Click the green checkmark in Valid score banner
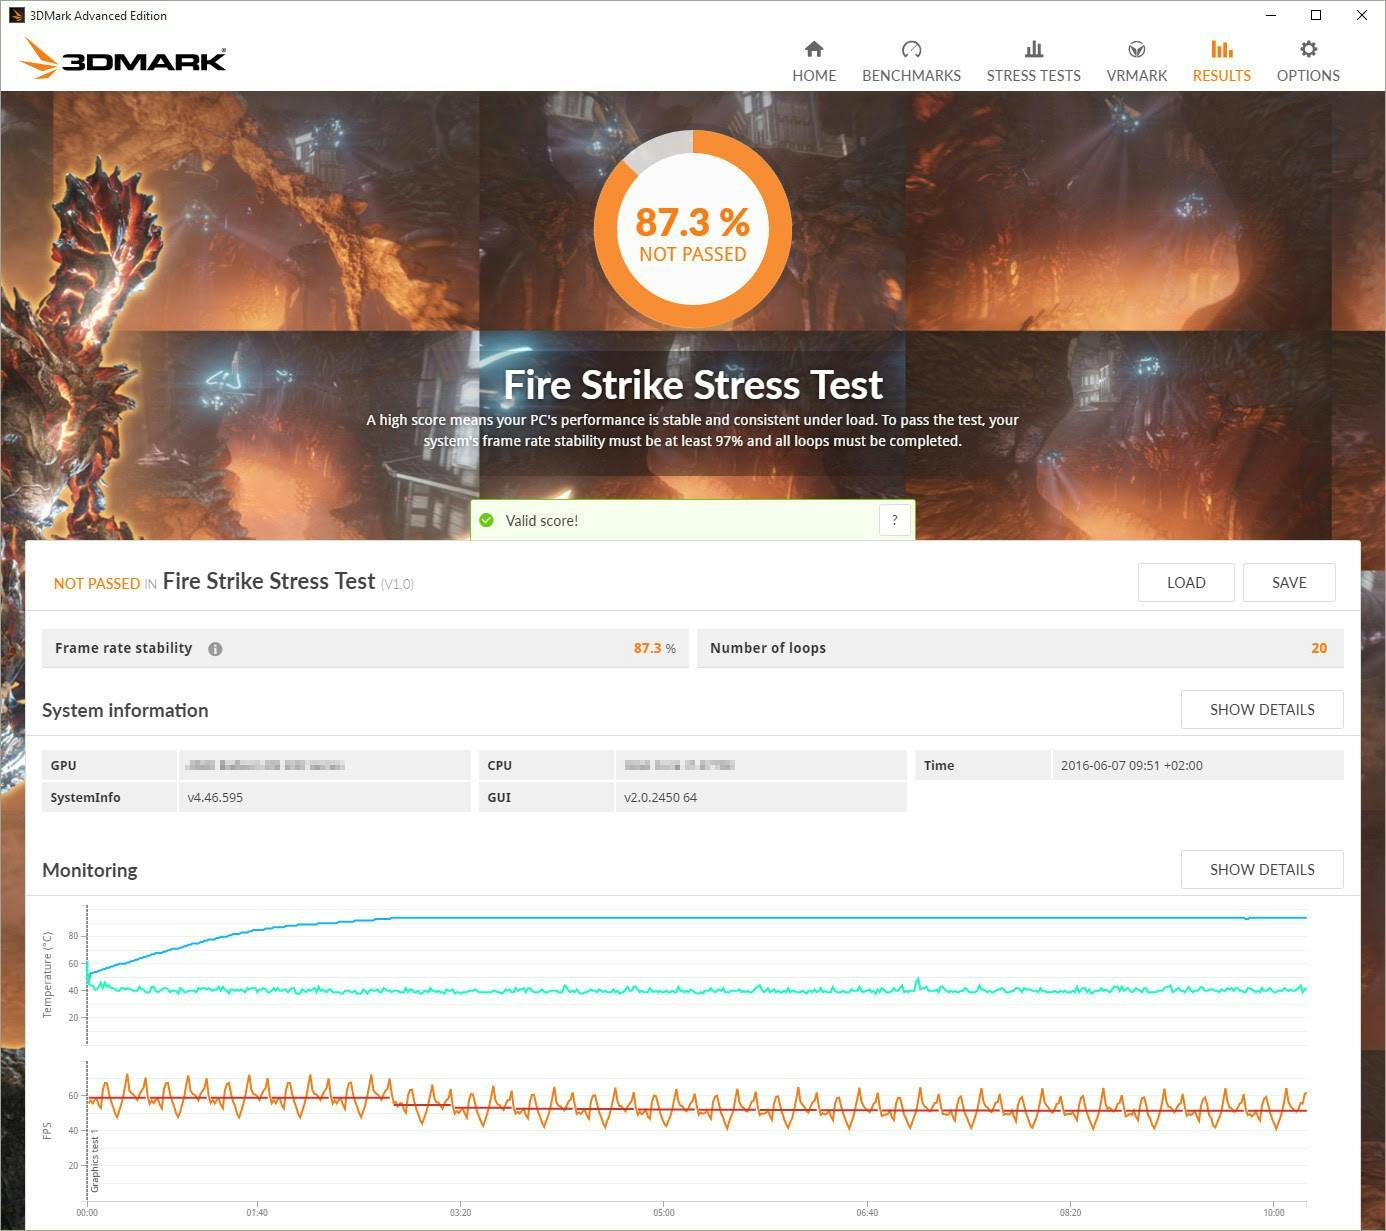The width and height of the screenshot is (1386, 1231). (x=487, y=520)
